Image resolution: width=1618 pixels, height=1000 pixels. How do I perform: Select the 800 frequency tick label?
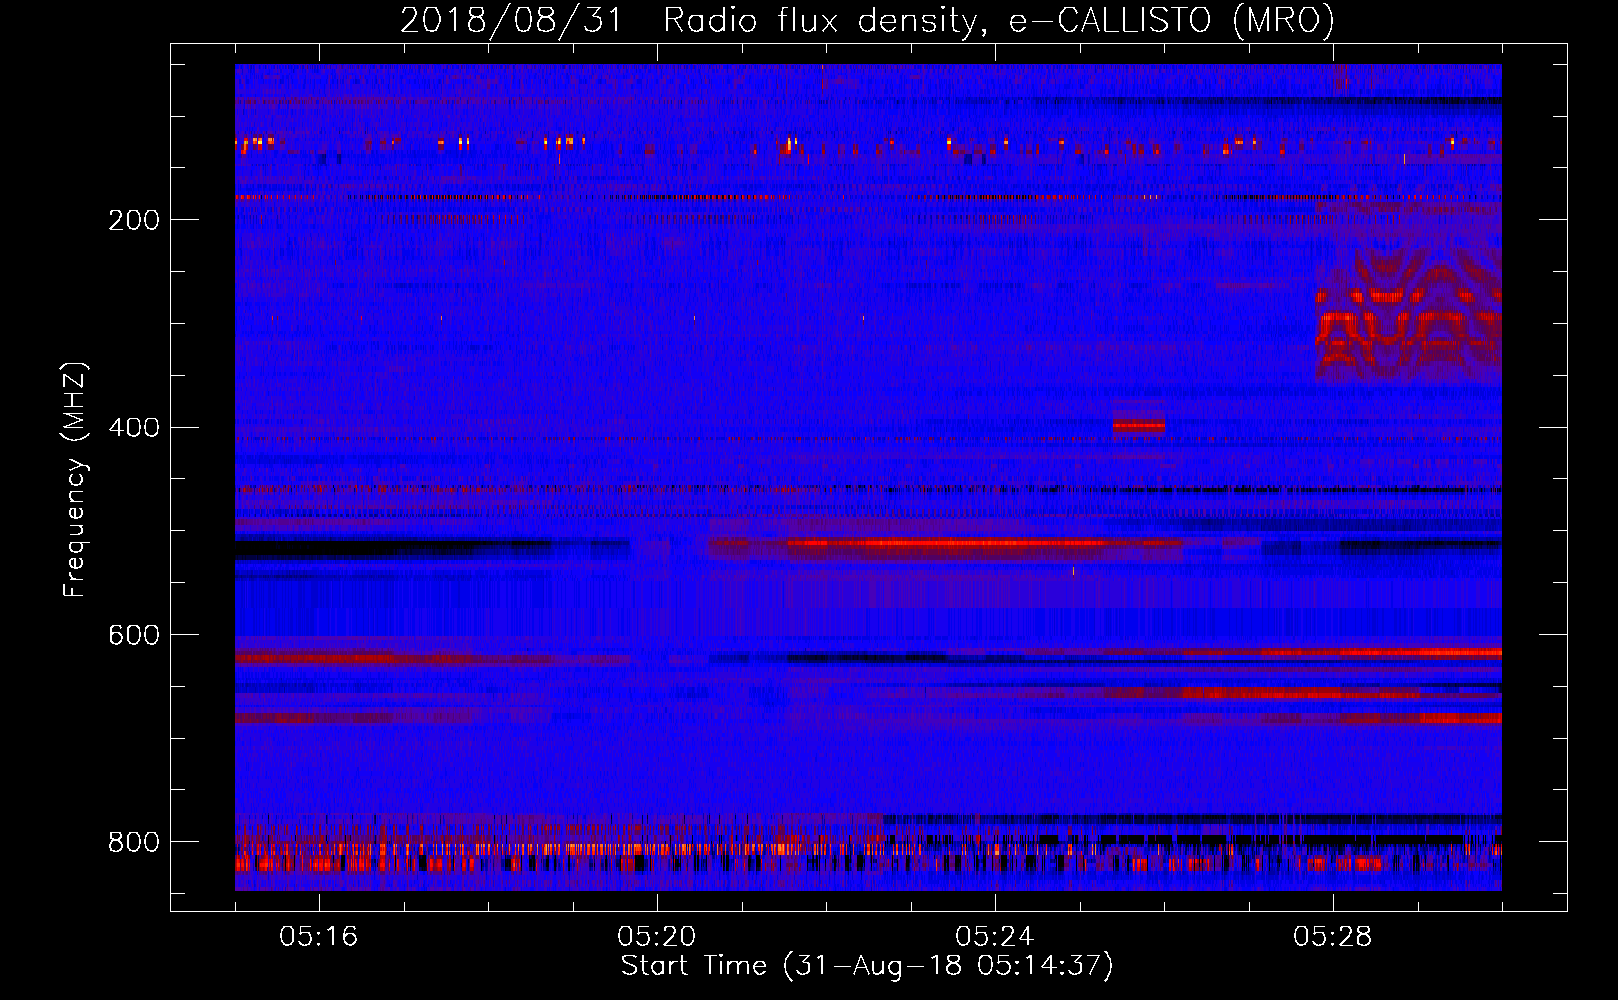click(133, 842)
